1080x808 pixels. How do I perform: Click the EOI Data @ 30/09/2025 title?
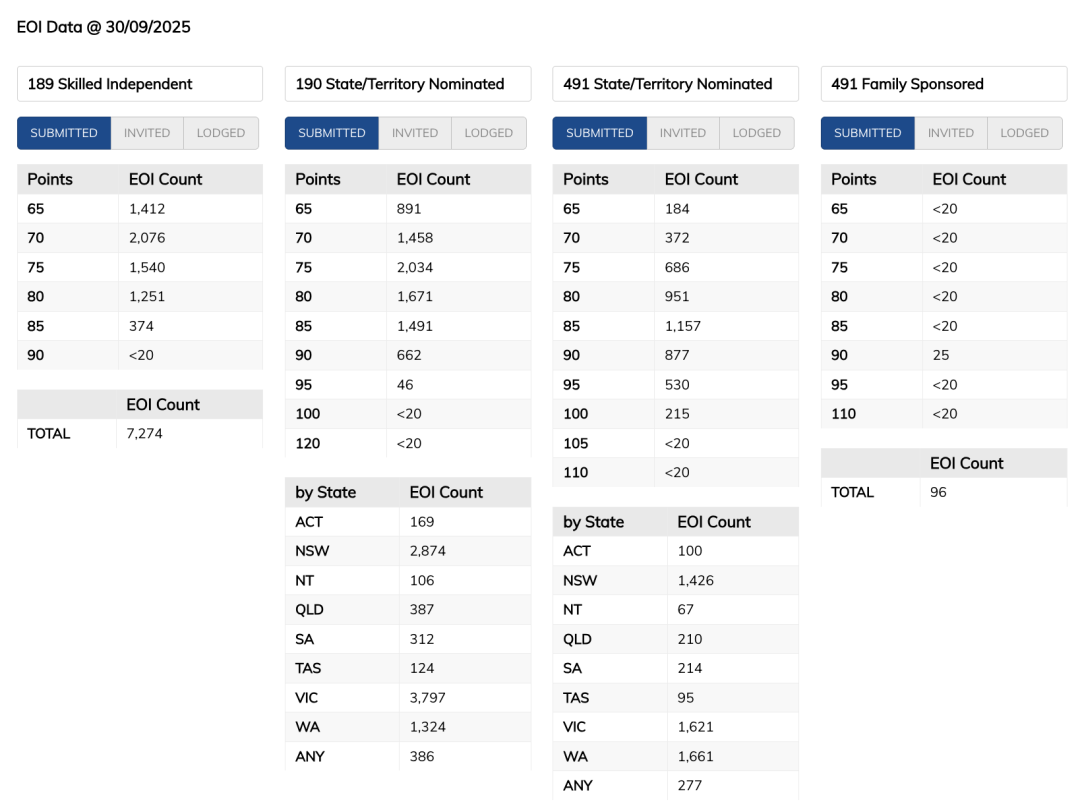(x=104, y=27)
